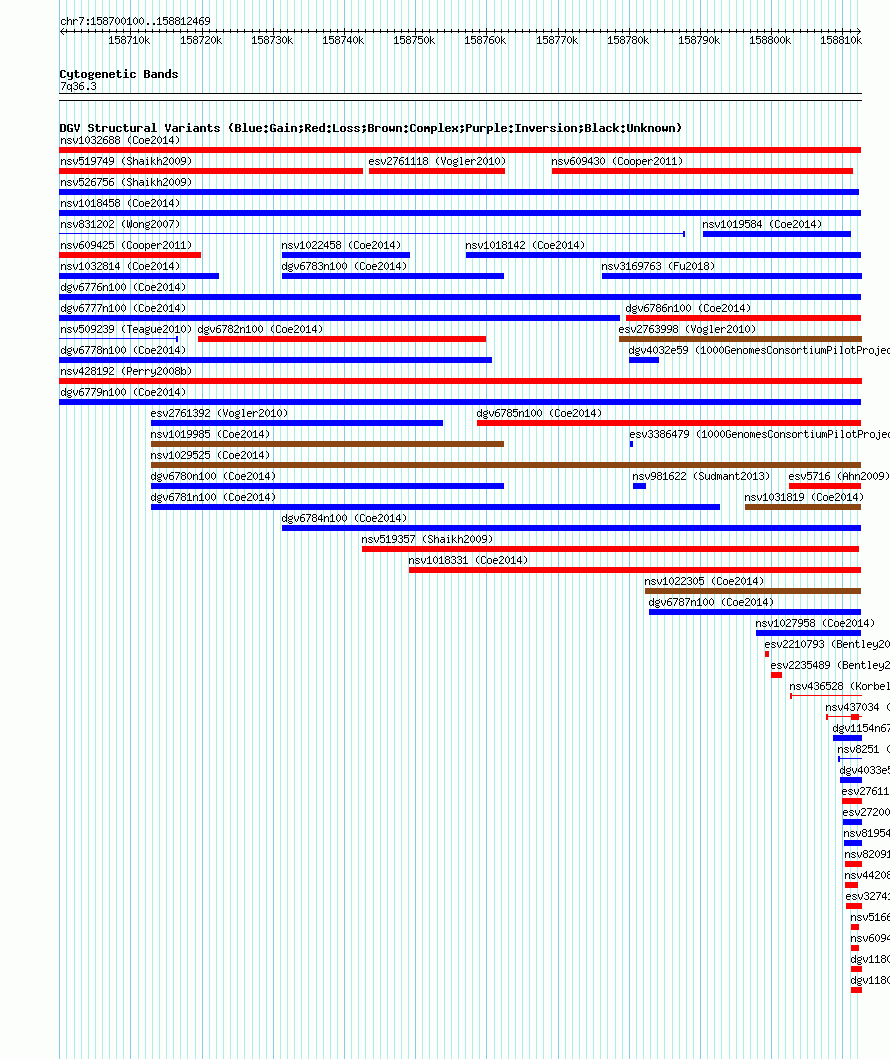
Task: Click dgv4032e59 1000Genomes variant label
Action: coord(759,350)
